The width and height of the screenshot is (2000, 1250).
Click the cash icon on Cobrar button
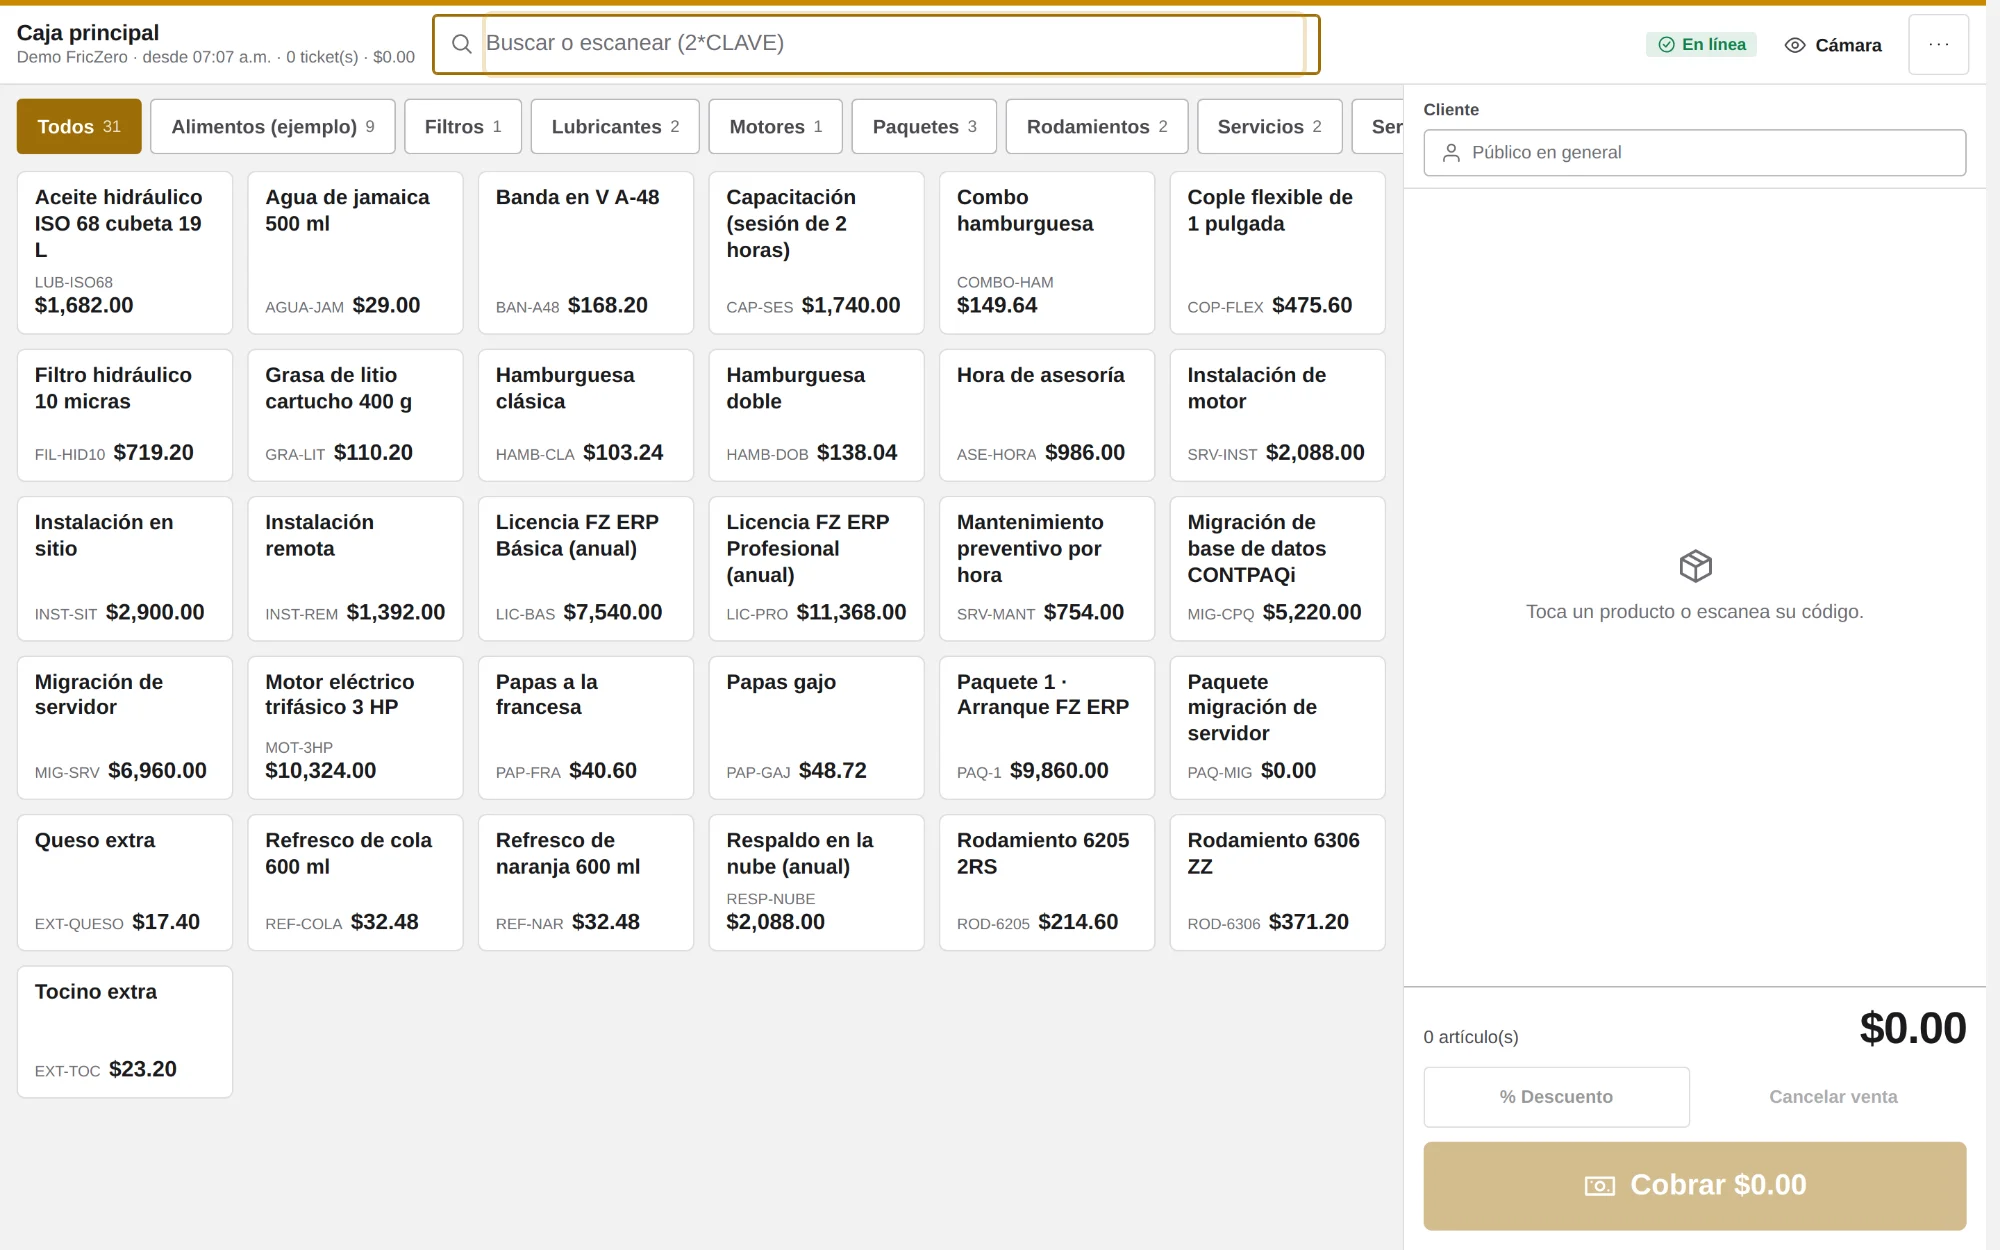coord(1599,1185)
